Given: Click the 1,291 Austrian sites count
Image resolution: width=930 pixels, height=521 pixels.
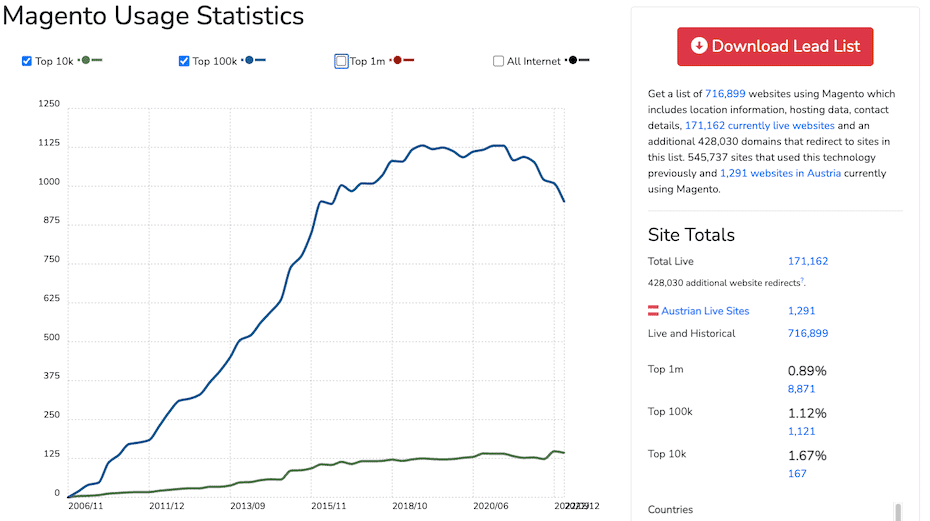Looking at the screenshot, I should click(x=801, y=311).
